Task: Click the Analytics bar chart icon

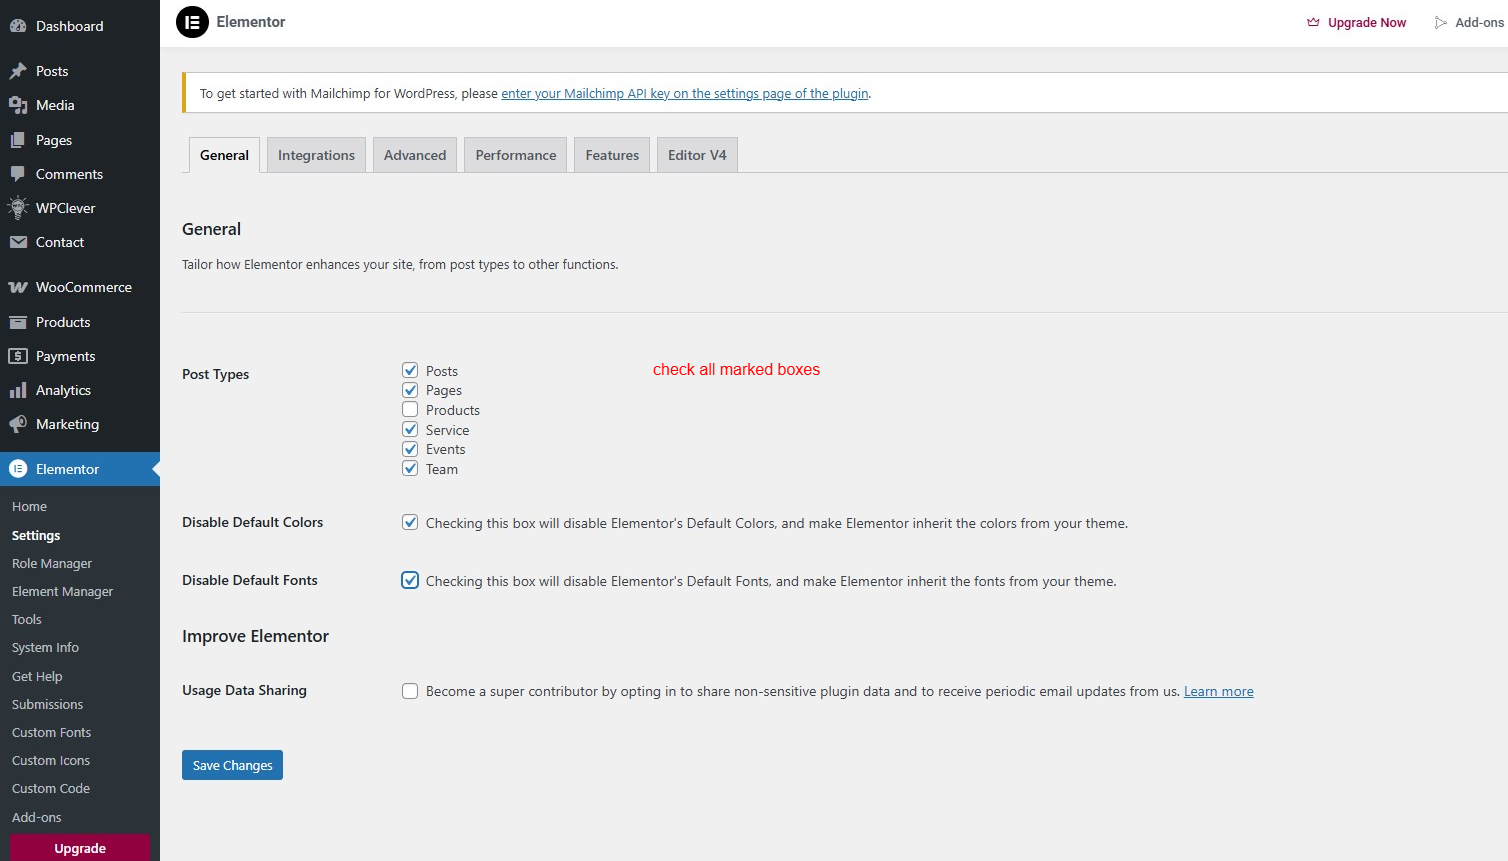Action: (x=18, y=390)
